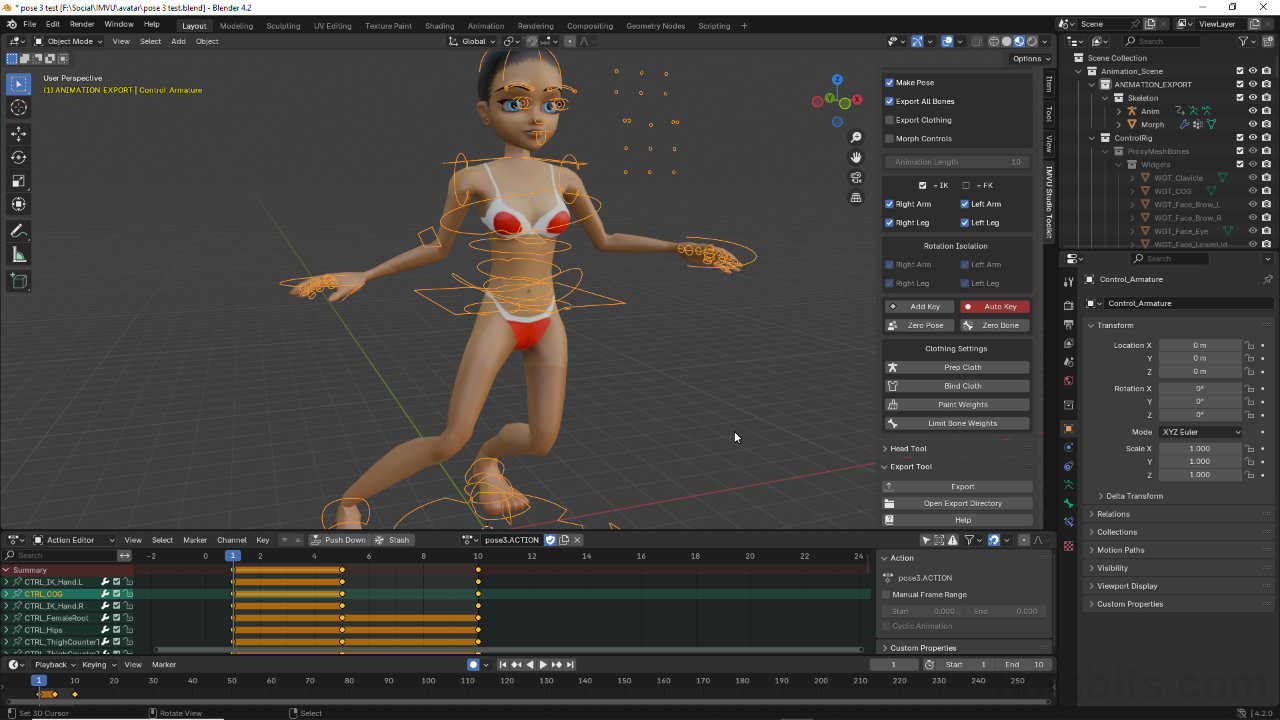Open XYZ Euler rotation mode dropdown
Viewport: 1280px width, 720px height.
[x=1201, y=432]
